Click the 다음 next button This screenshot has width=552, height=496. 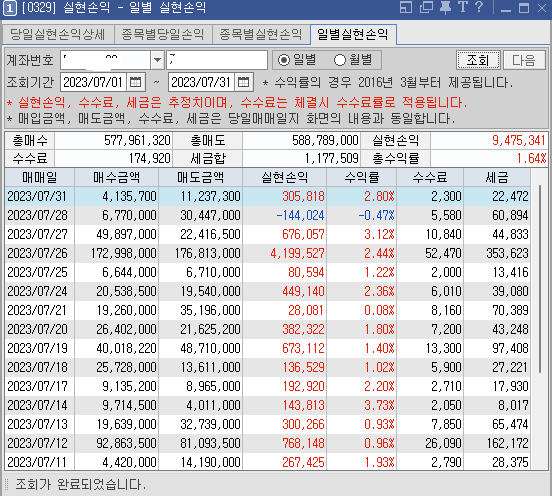[x=524, y=60]
